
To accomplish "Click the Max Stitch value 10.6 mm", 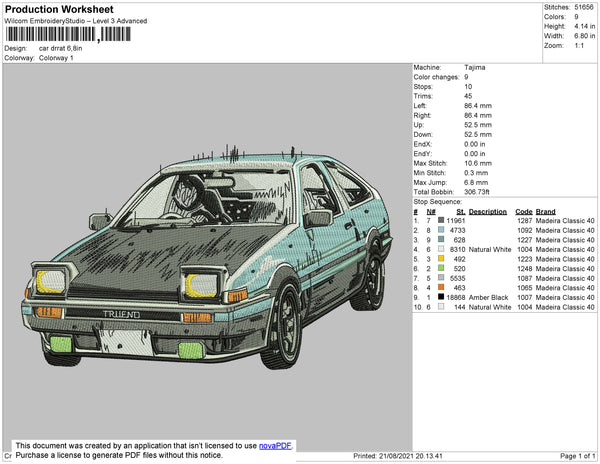I will coord(478,163).
